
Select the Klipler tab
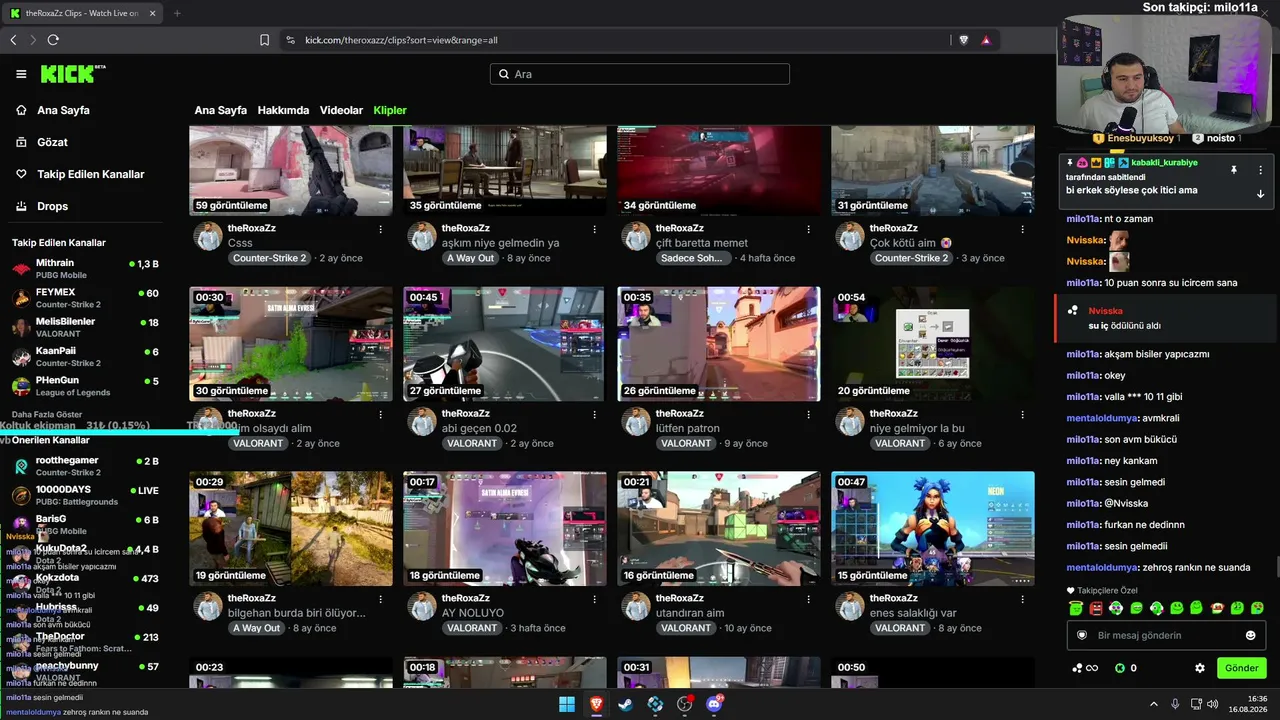click(390, 110)
